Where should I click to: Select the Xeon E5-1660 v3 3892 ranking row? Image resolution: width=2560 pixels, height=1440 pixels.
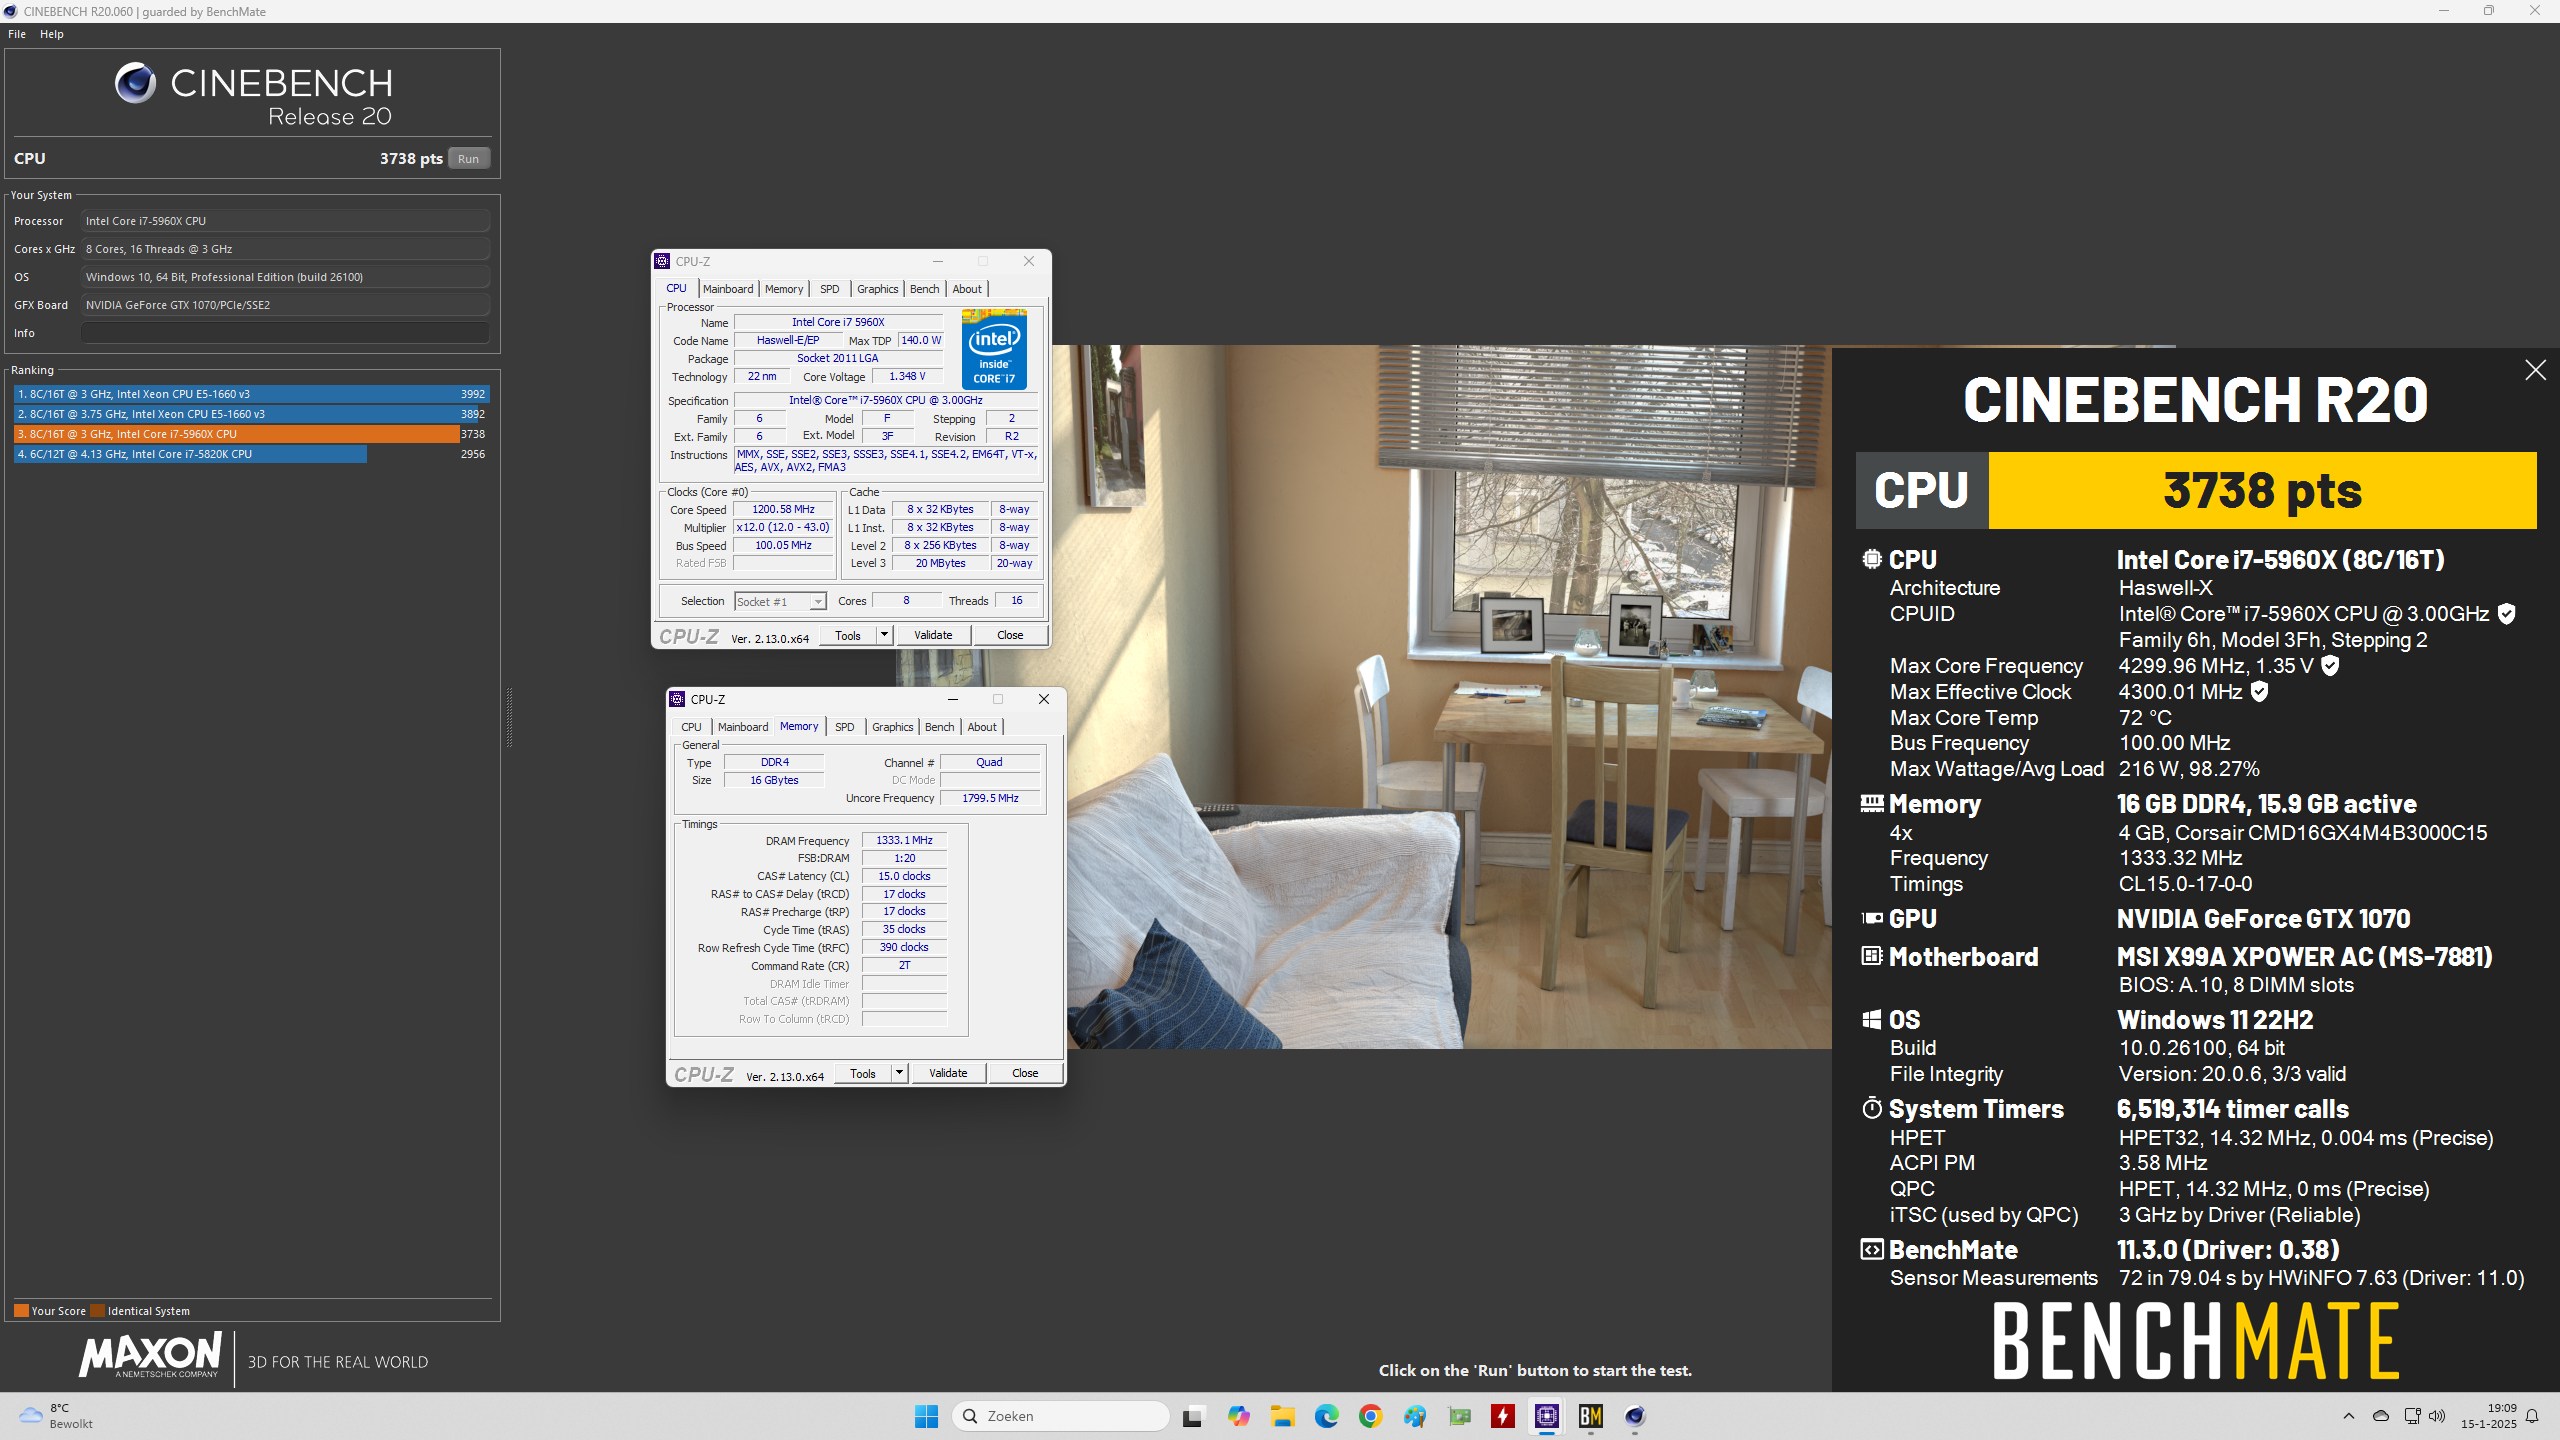[251, 414]
